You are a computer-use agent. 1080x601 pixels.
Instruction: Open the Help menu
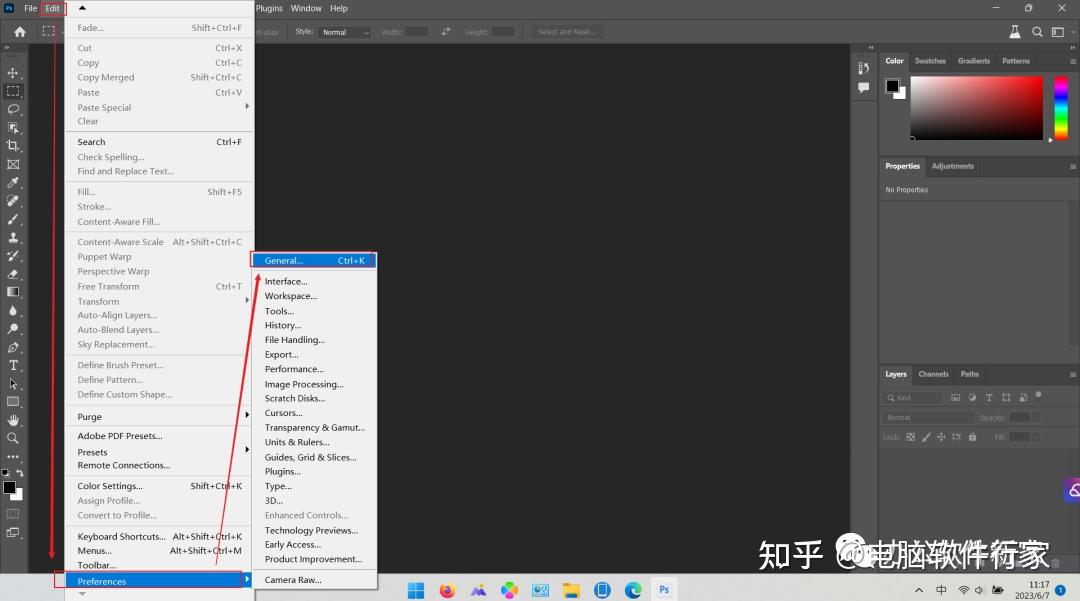339,8
